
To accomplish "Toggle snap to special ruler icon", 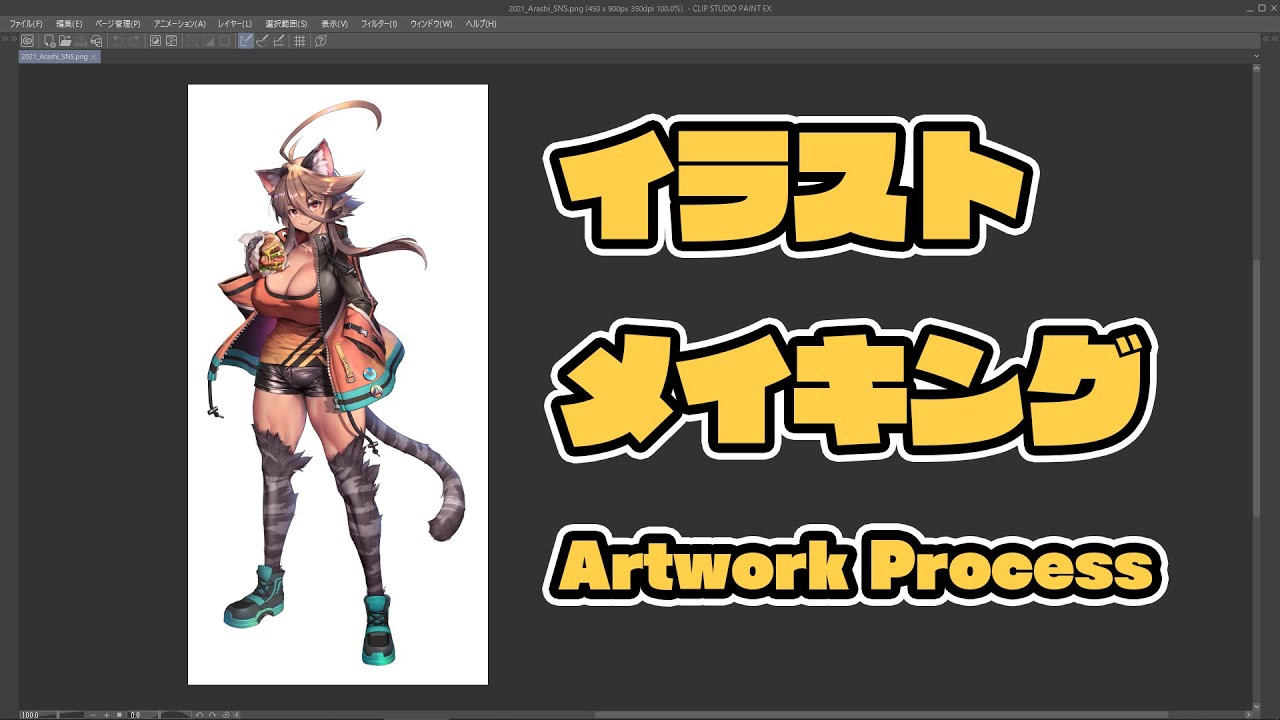I will 262,41.
